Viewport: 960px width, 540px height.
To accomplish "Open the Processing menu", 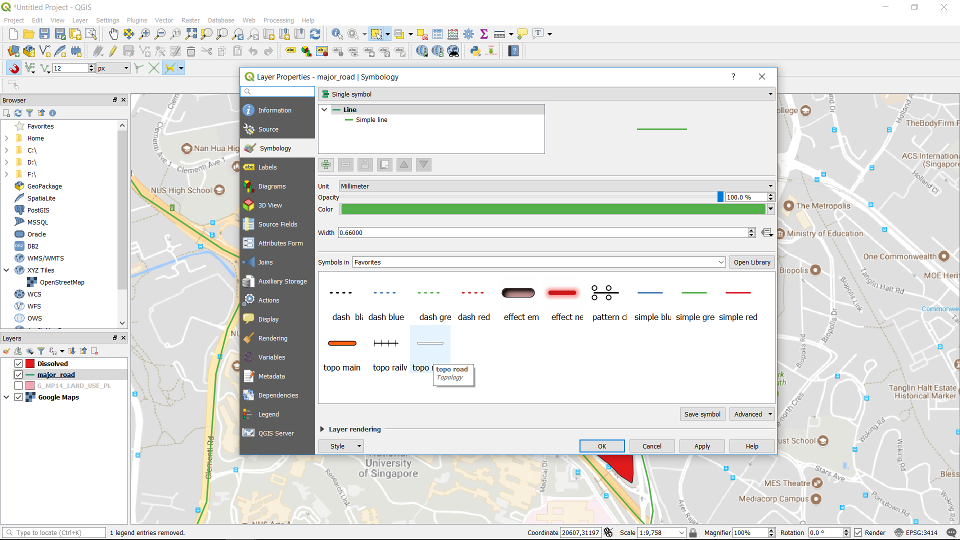I will [278, 20].
